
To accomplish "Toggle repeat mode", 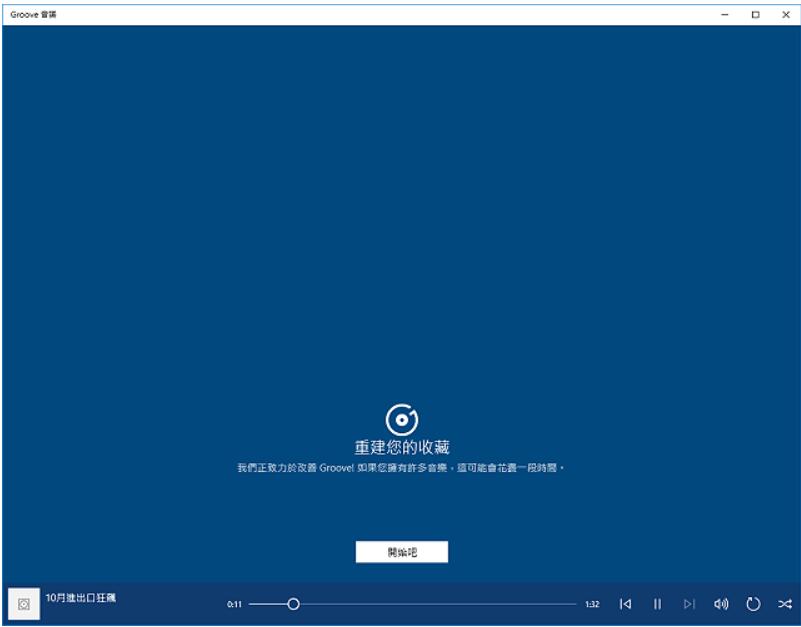I will click(753, 604).
